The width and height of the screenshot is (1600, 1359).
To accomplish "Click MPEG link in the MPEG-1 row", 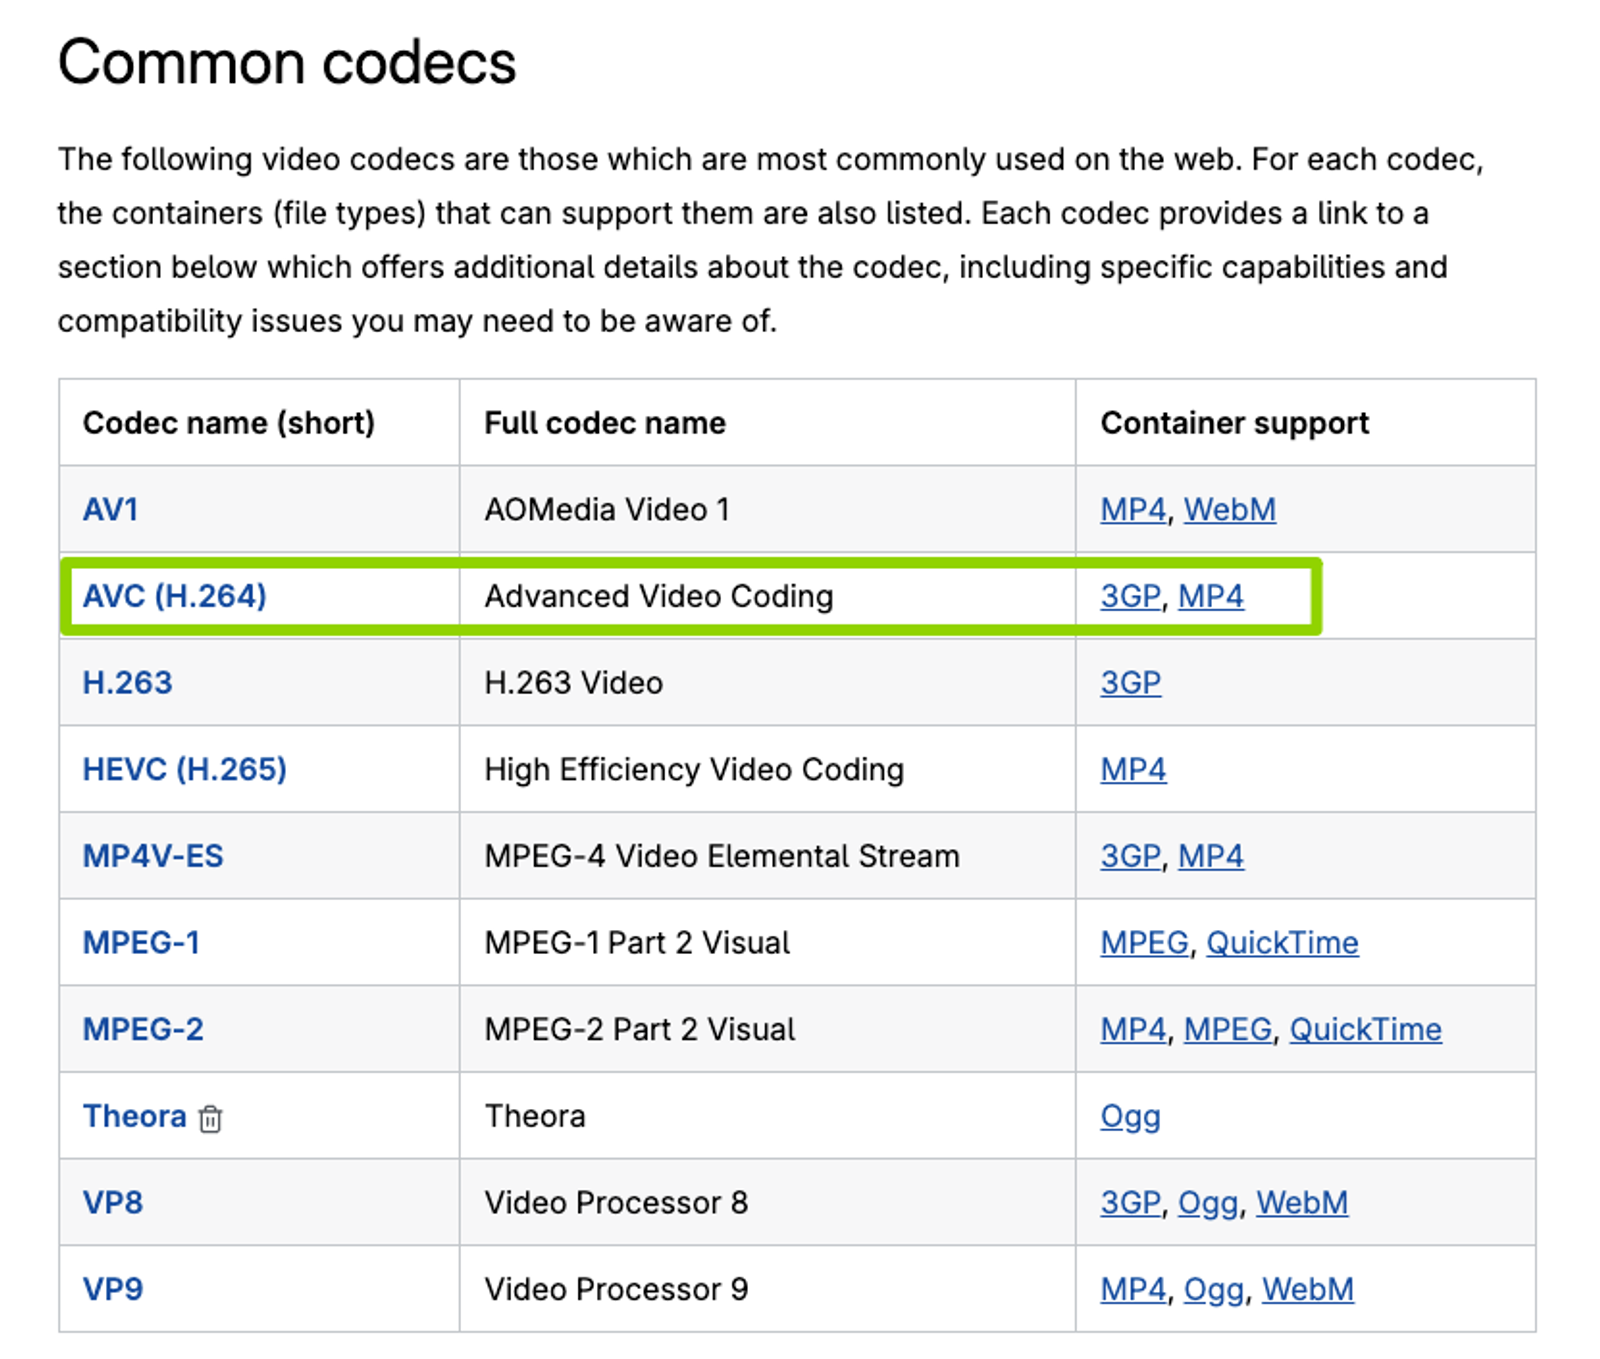I will (1145, 942).
